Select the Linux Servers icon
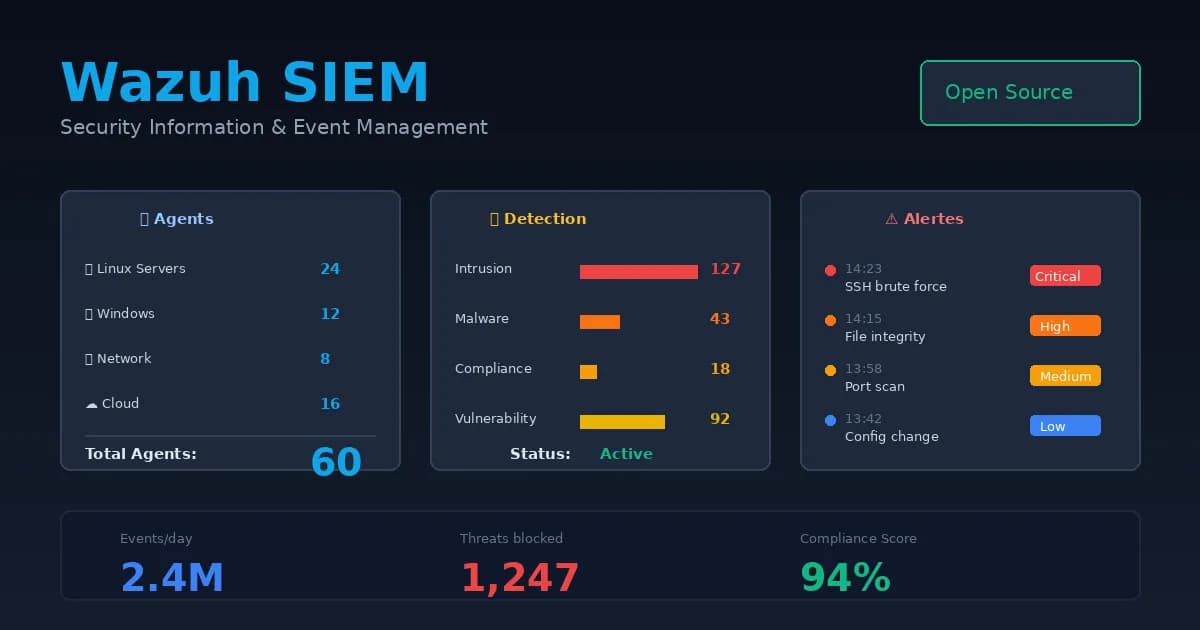The width and height of the screenshot is (1200, 630). click(x=89, y=268)
